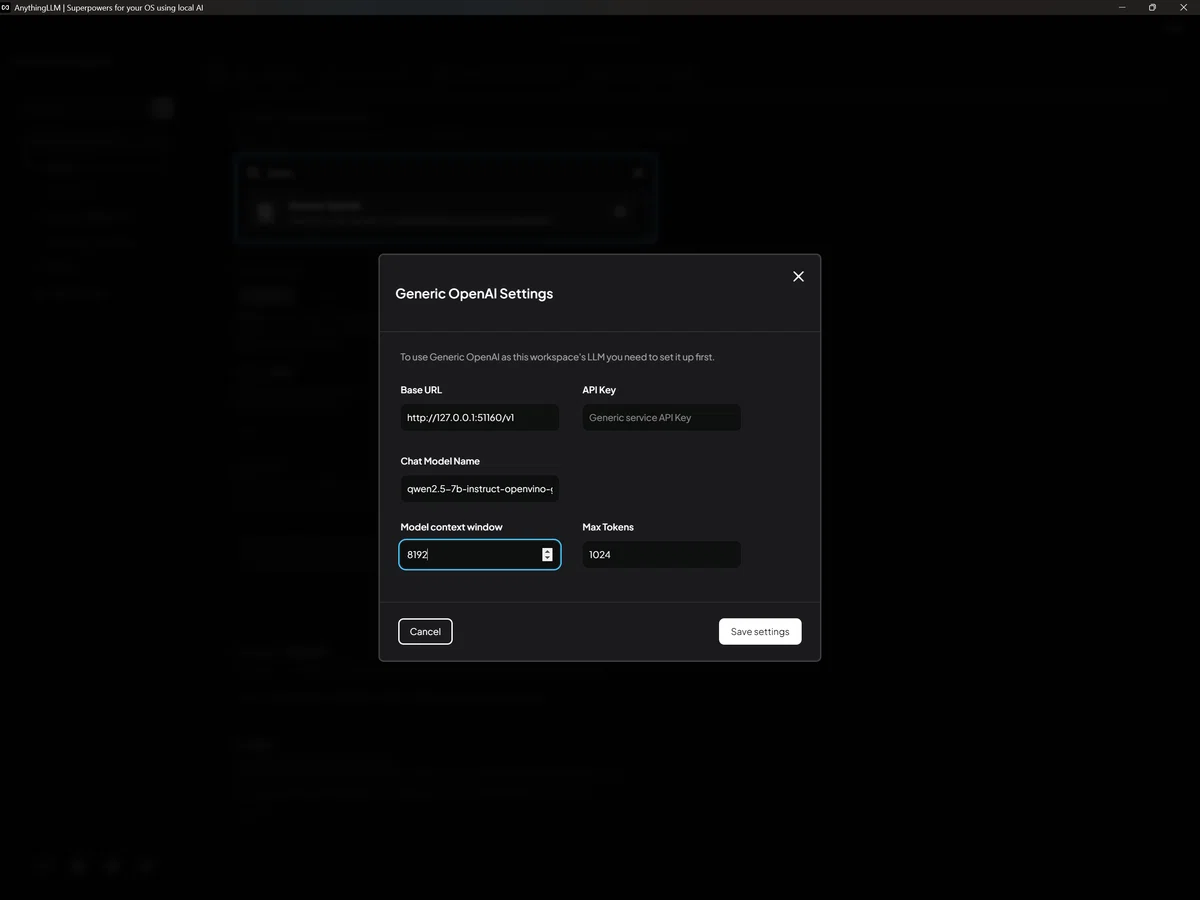
Task: Minimize the AnythingLLM window
Action: point(1124,7)
